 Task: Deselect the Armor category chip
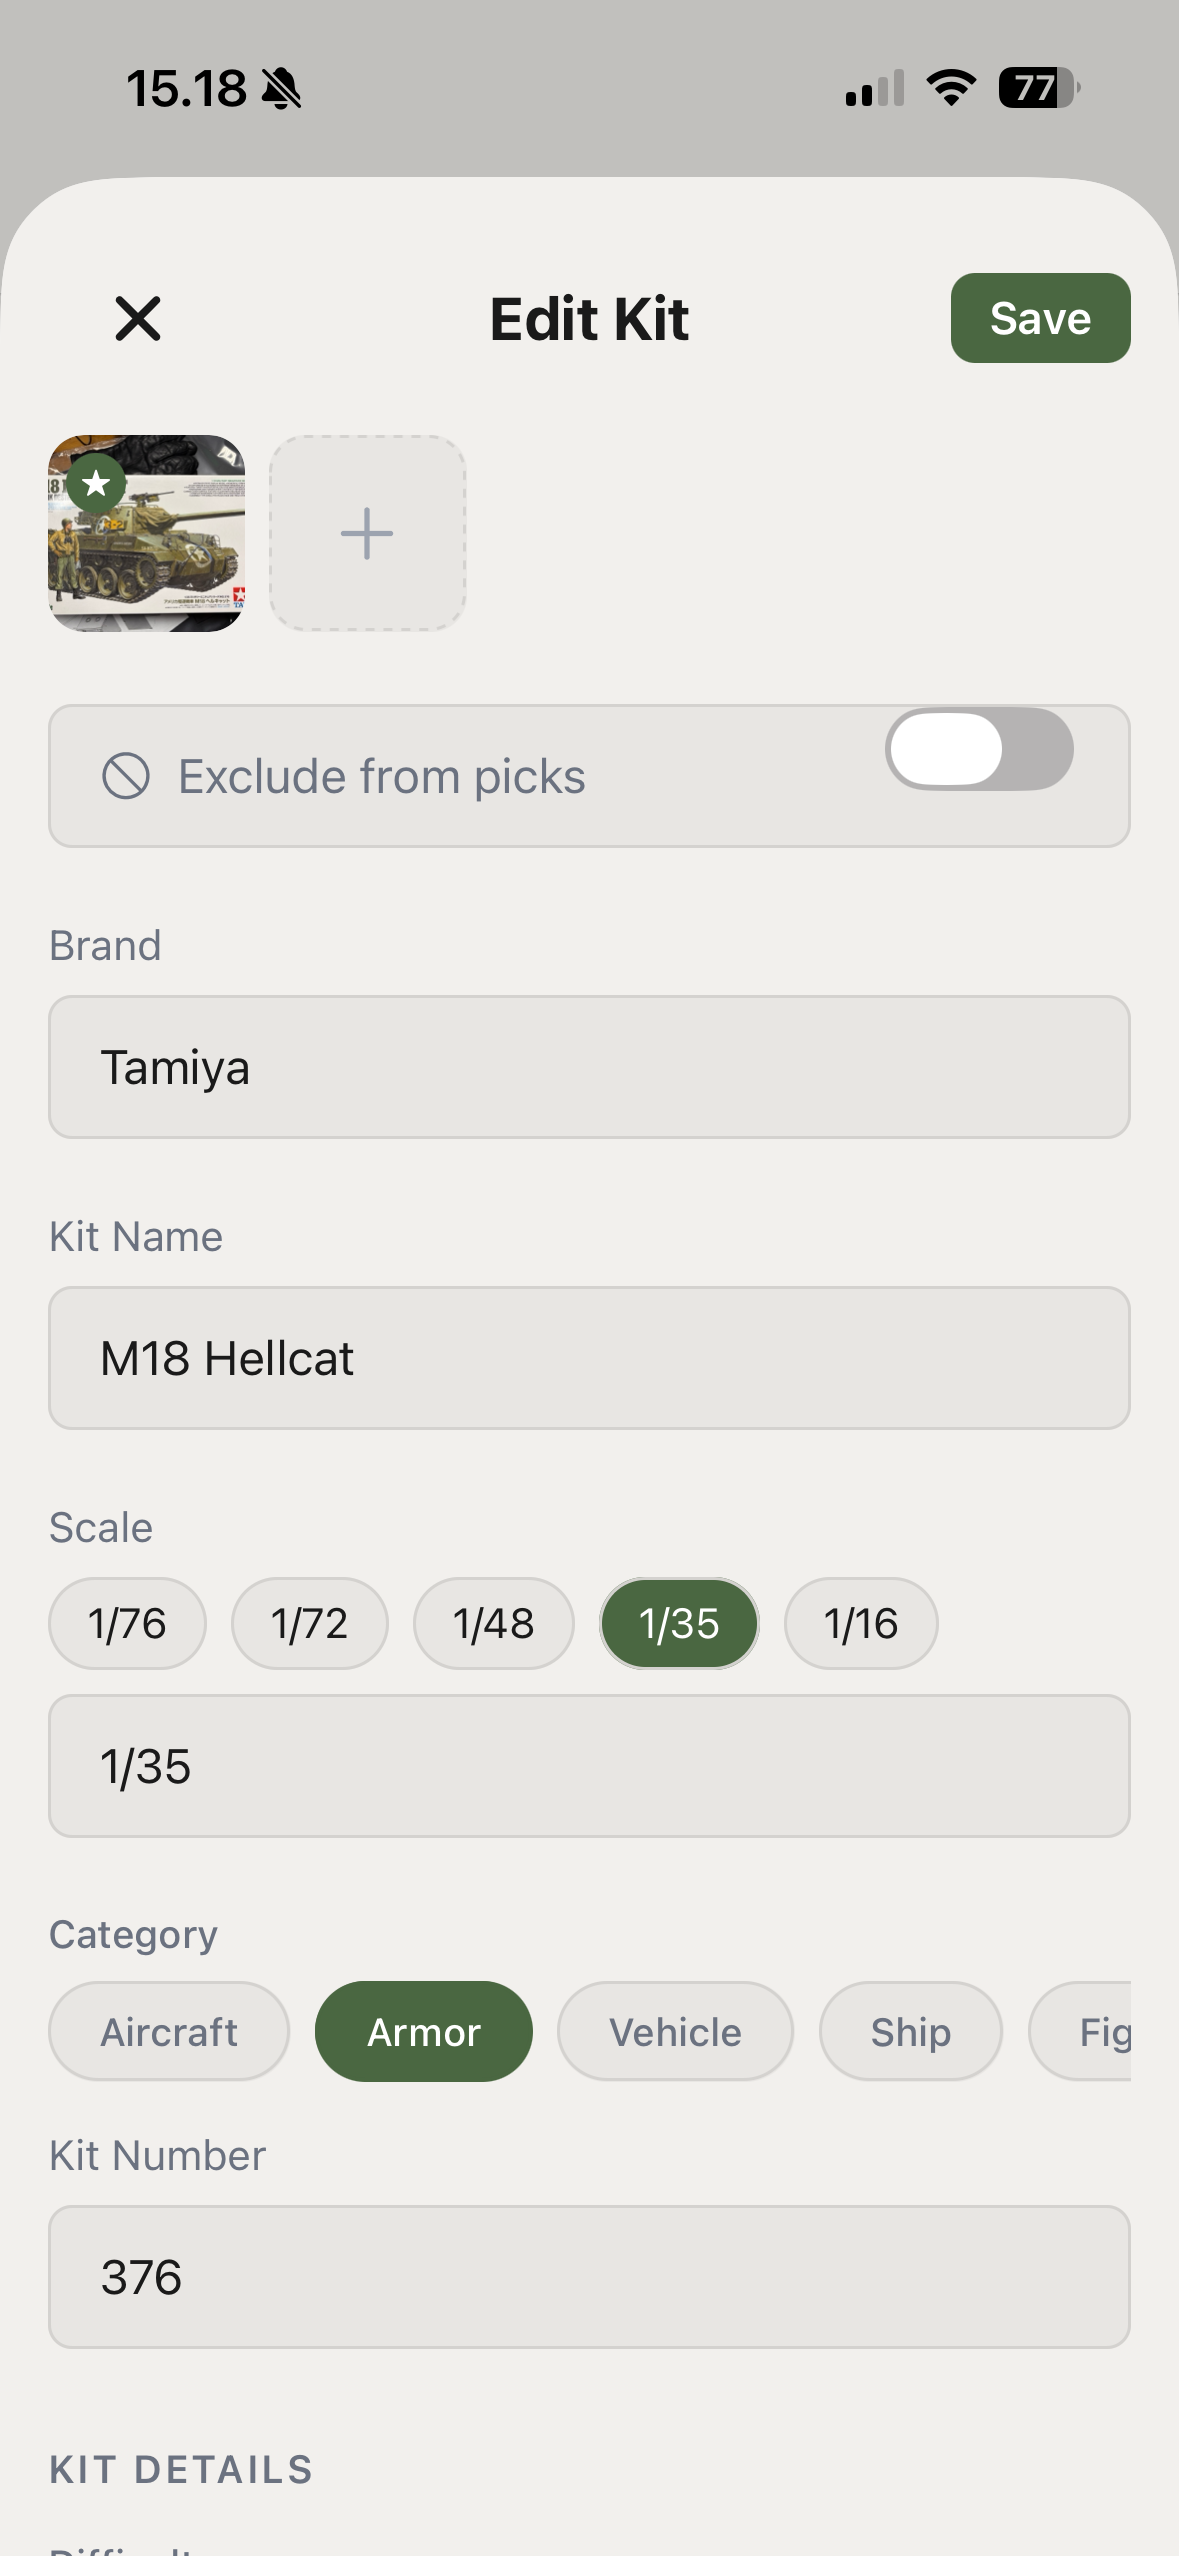click(424, 2031)
